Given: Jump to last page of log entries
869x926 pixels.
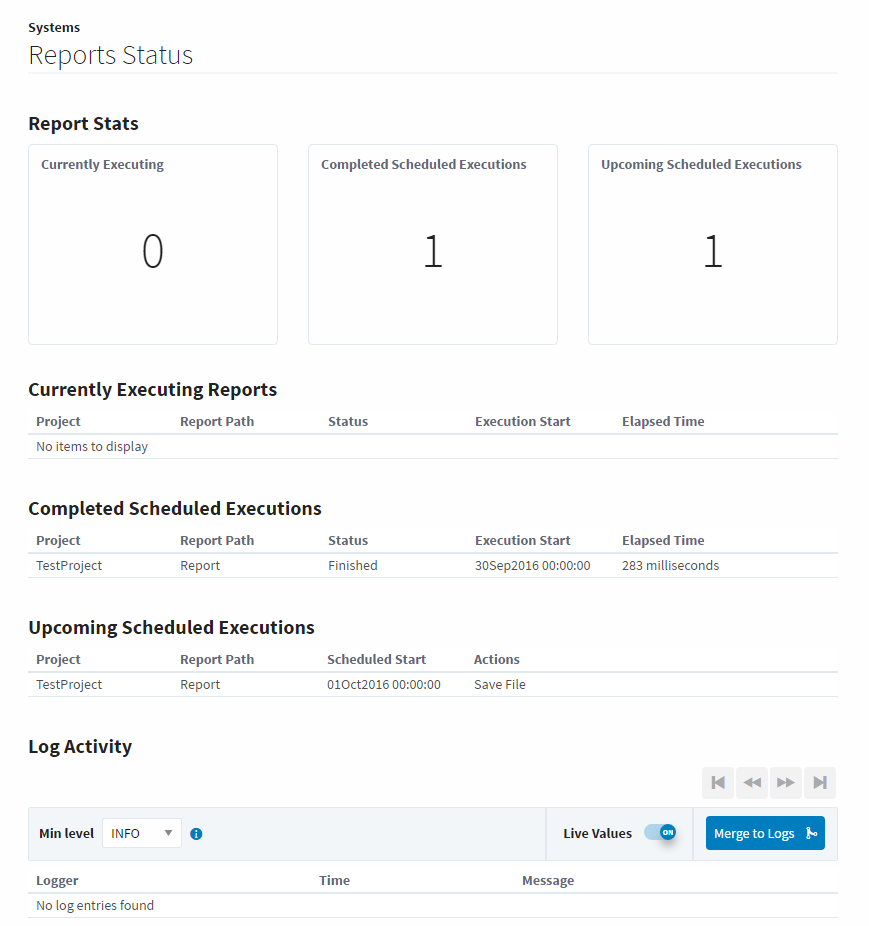Looking at the screenshot, I should (x=820, y=783).
